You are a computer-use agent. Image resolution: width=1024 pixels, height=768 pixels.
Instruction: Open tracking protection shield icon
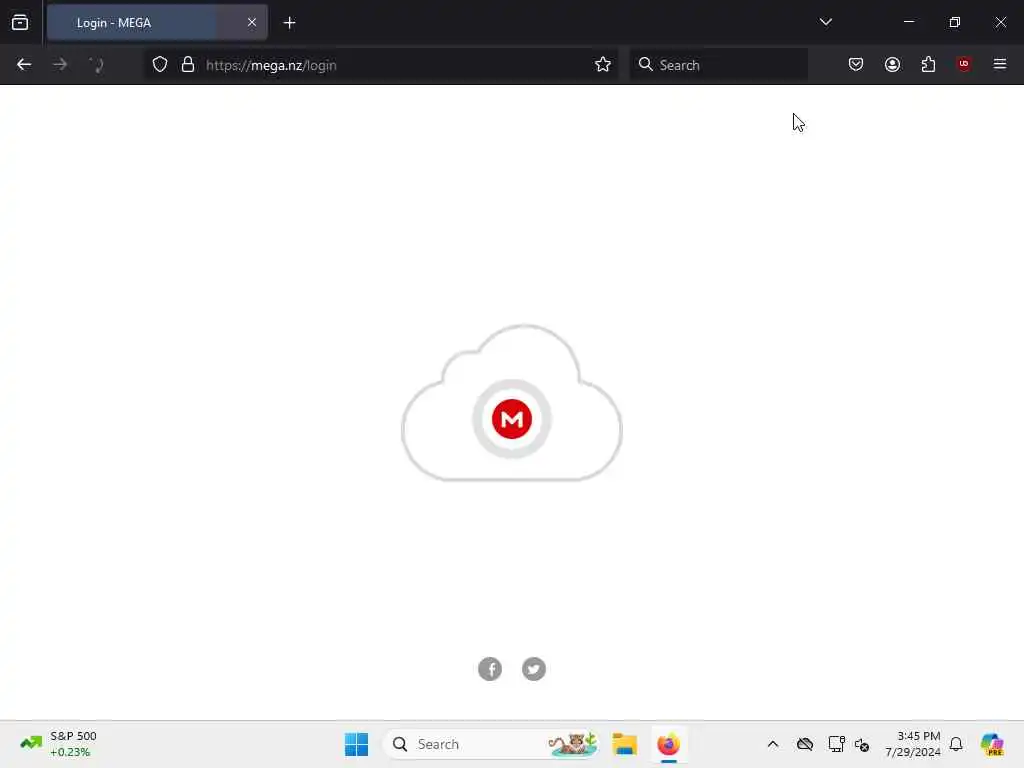160,65
